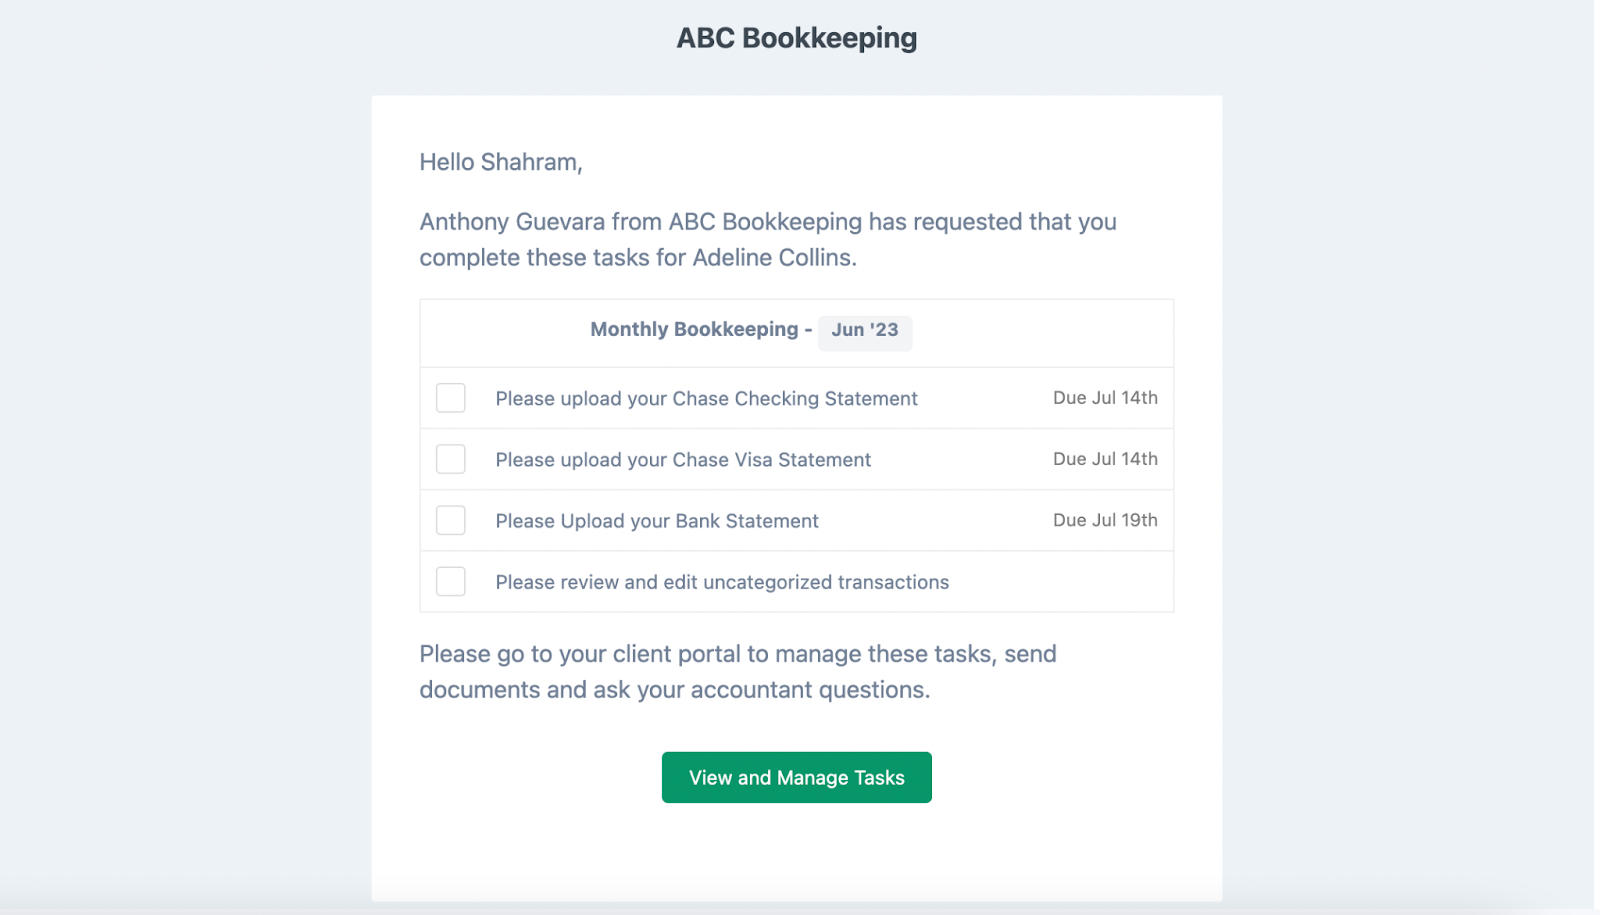The height and width of the screenshot is (915, 1600).
Task: Click the Due Jul 14th date for Visa
Action: tap(1105, 459)
